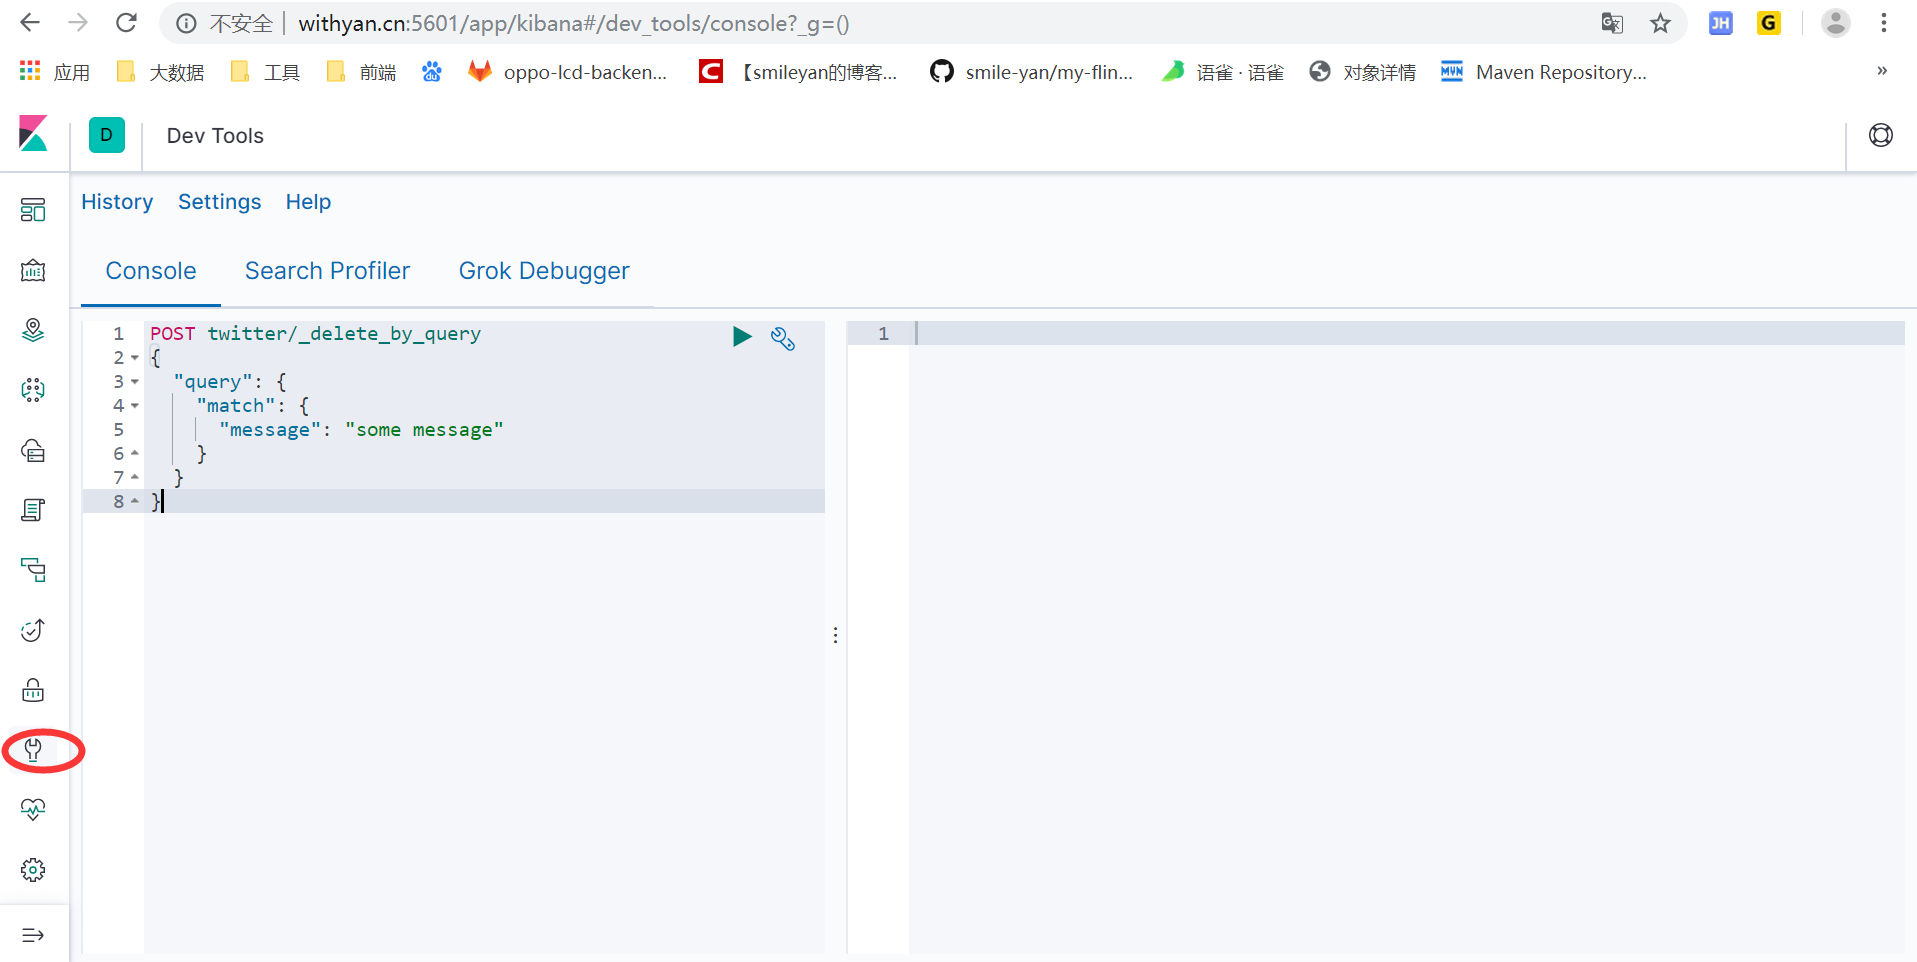Switch to the Search Profiler tab
Image resolution: width=1917 pixels, height=962 pixels.
[x=327, y=271]
